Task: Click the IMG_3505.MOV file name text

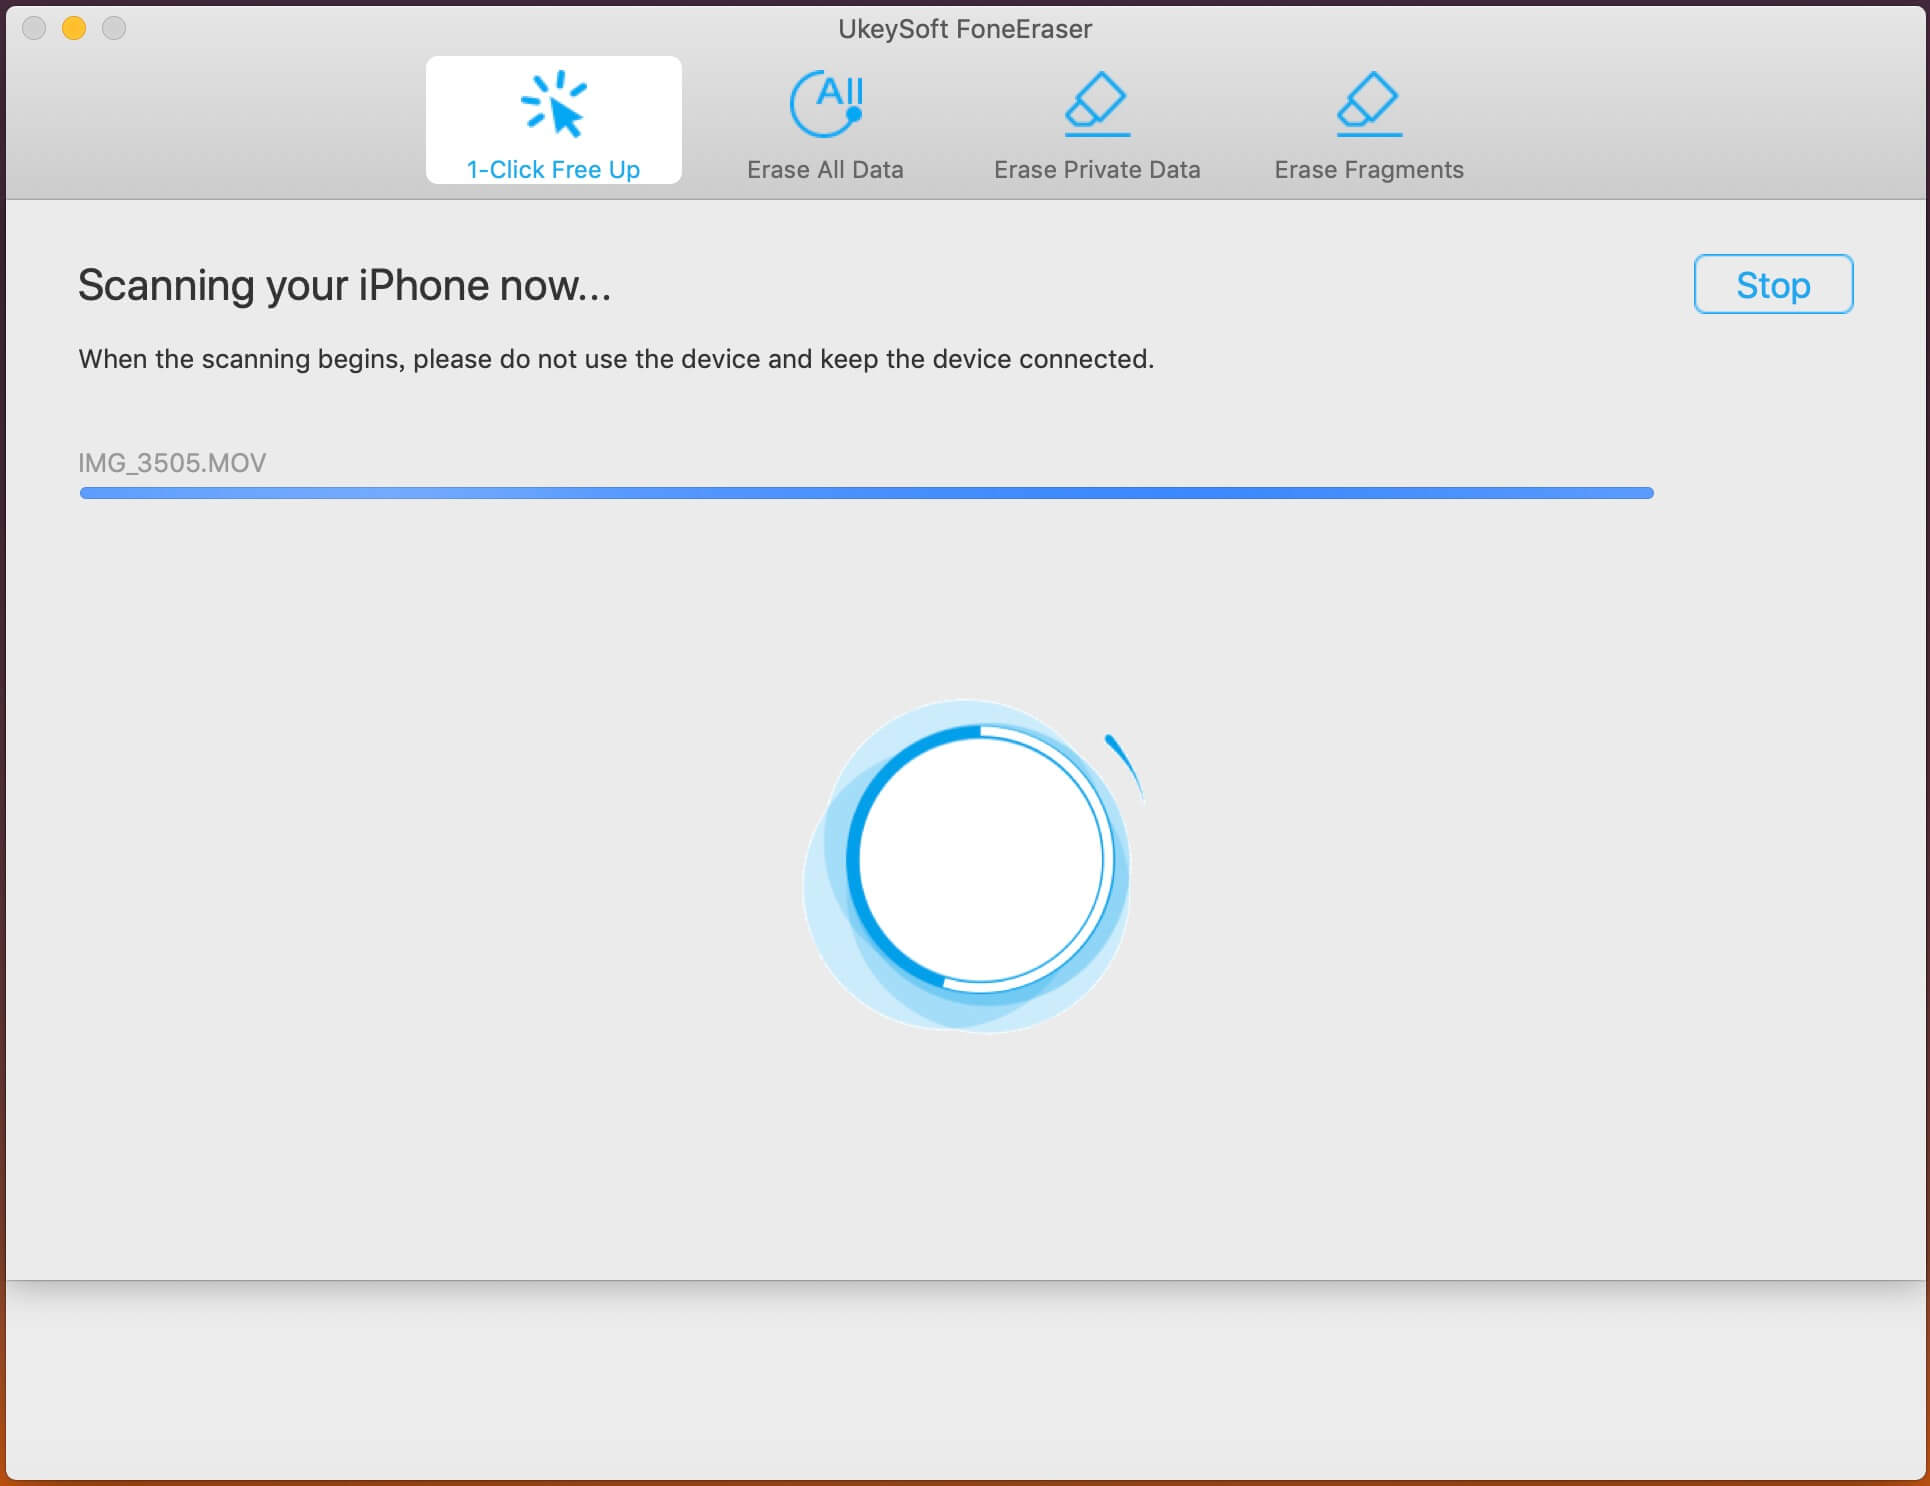Action: click(x=172, y=463)
